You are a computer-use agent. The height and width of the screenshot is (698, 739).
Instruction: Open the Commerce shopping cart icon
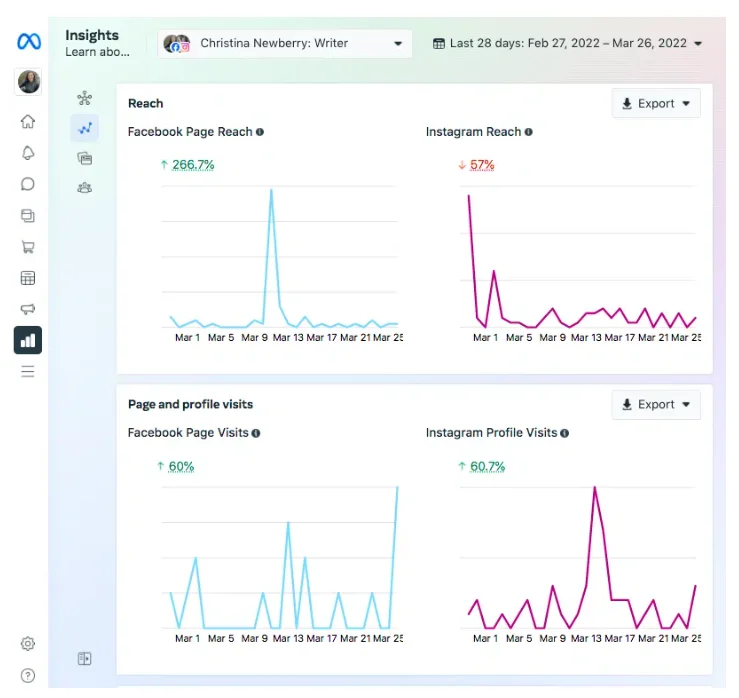28,246
